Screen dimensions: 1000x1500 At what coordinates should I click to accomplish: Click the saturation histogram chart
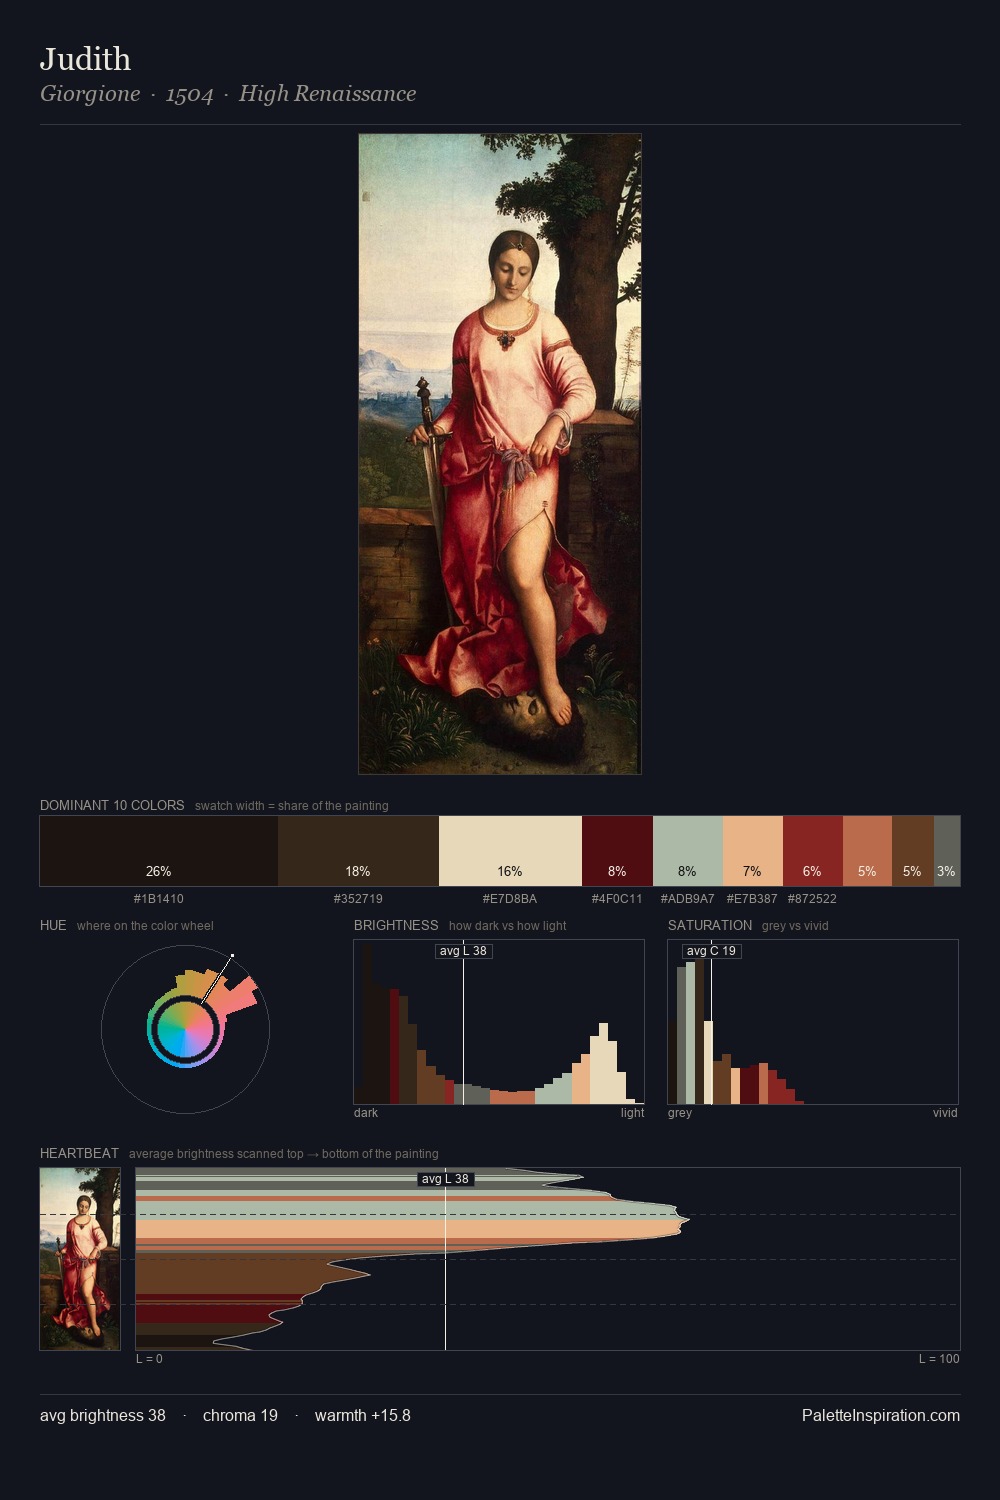point(813,1022)
